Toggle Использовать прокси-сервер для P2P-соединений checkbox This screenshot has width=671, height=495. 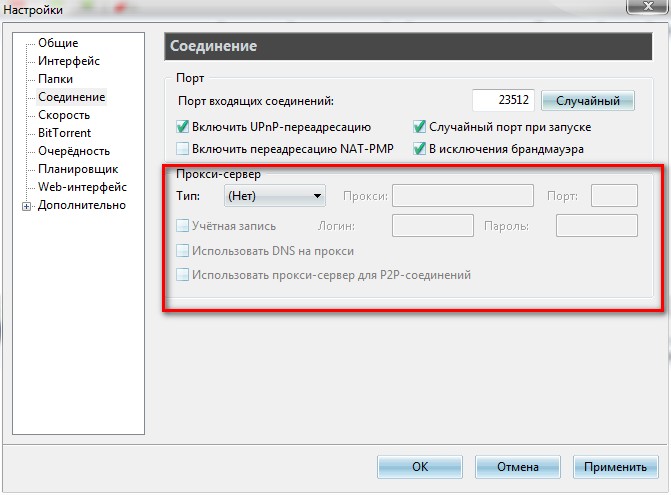coord(182,274)
